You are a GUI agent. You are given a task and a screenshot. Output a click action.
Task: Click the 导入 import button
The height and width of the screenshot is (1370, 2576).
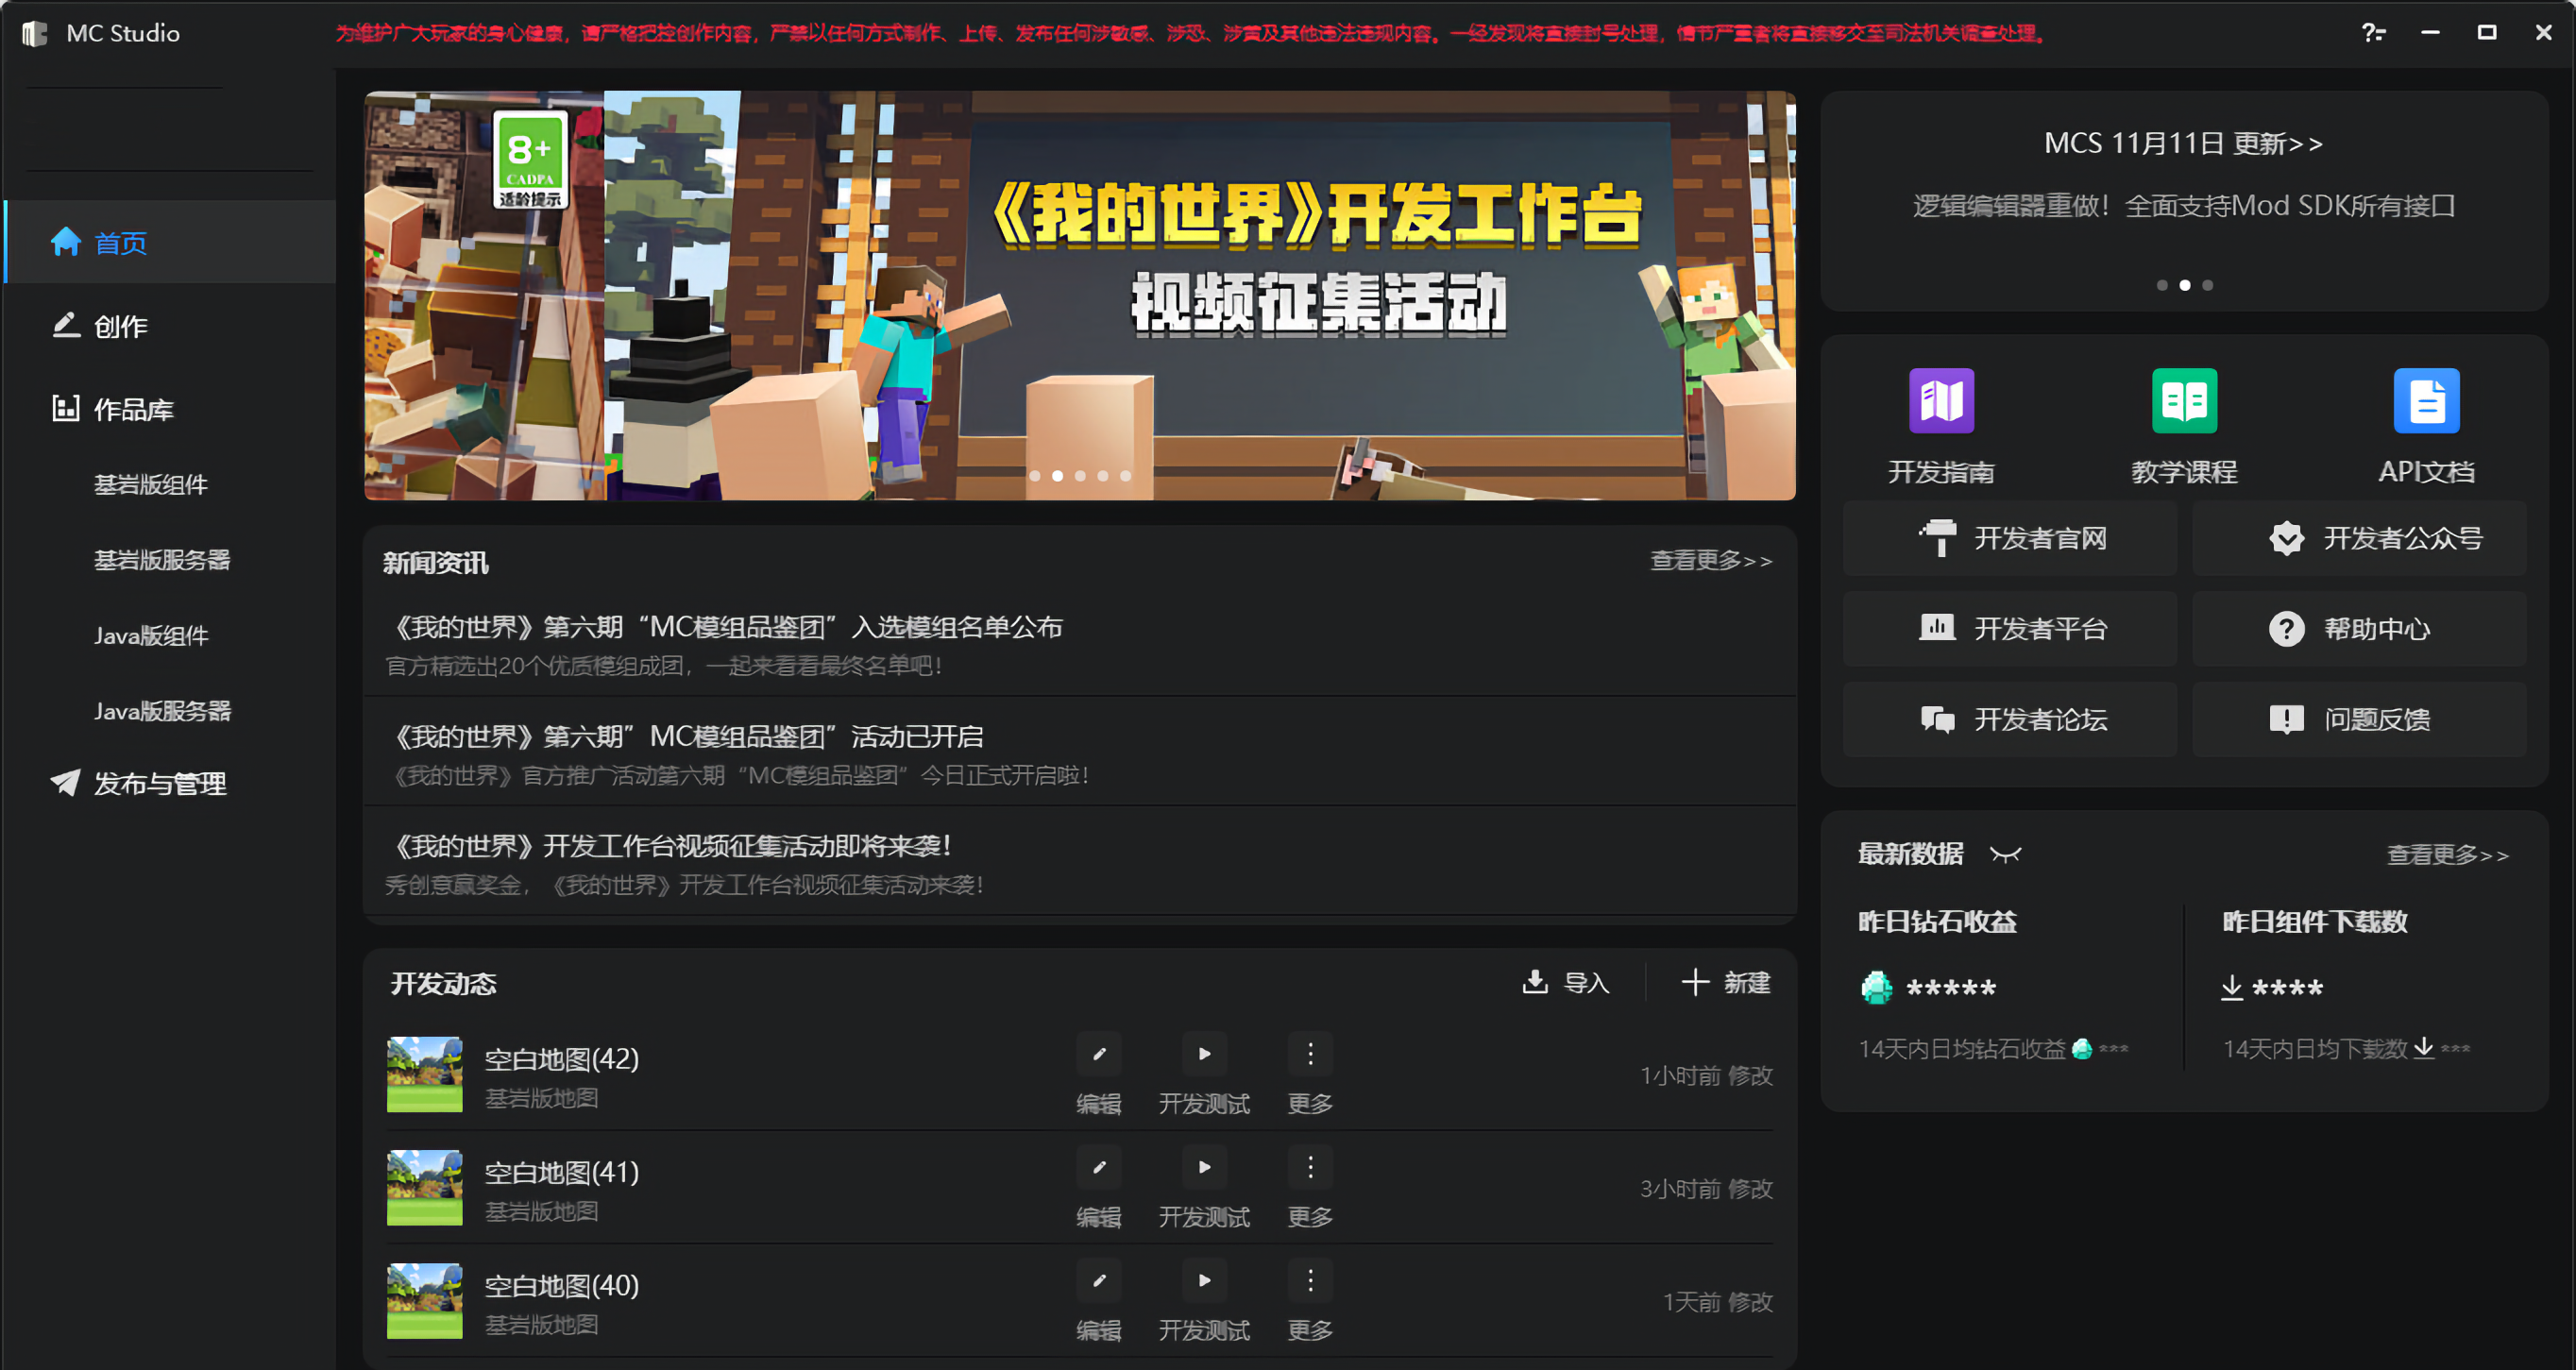pyautogui.click(x=1566, y=982)
